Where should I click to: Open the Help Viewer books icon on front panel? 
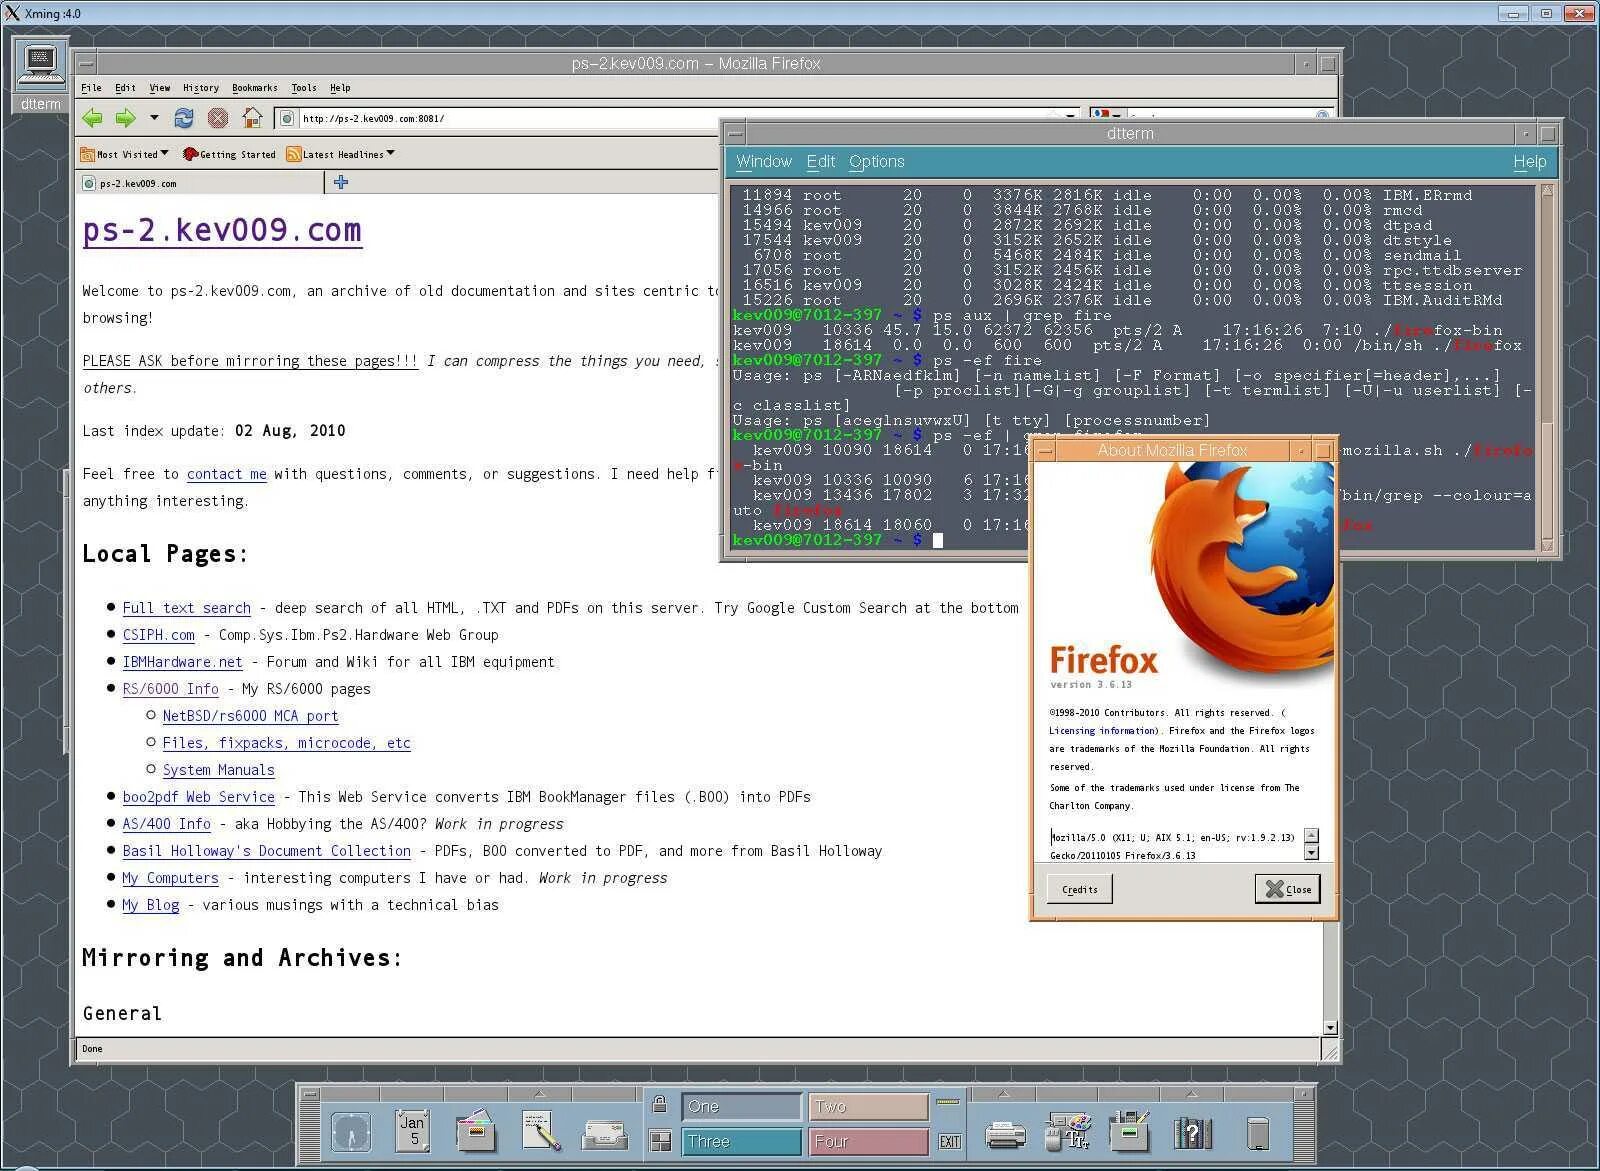coord(1192,1133)
